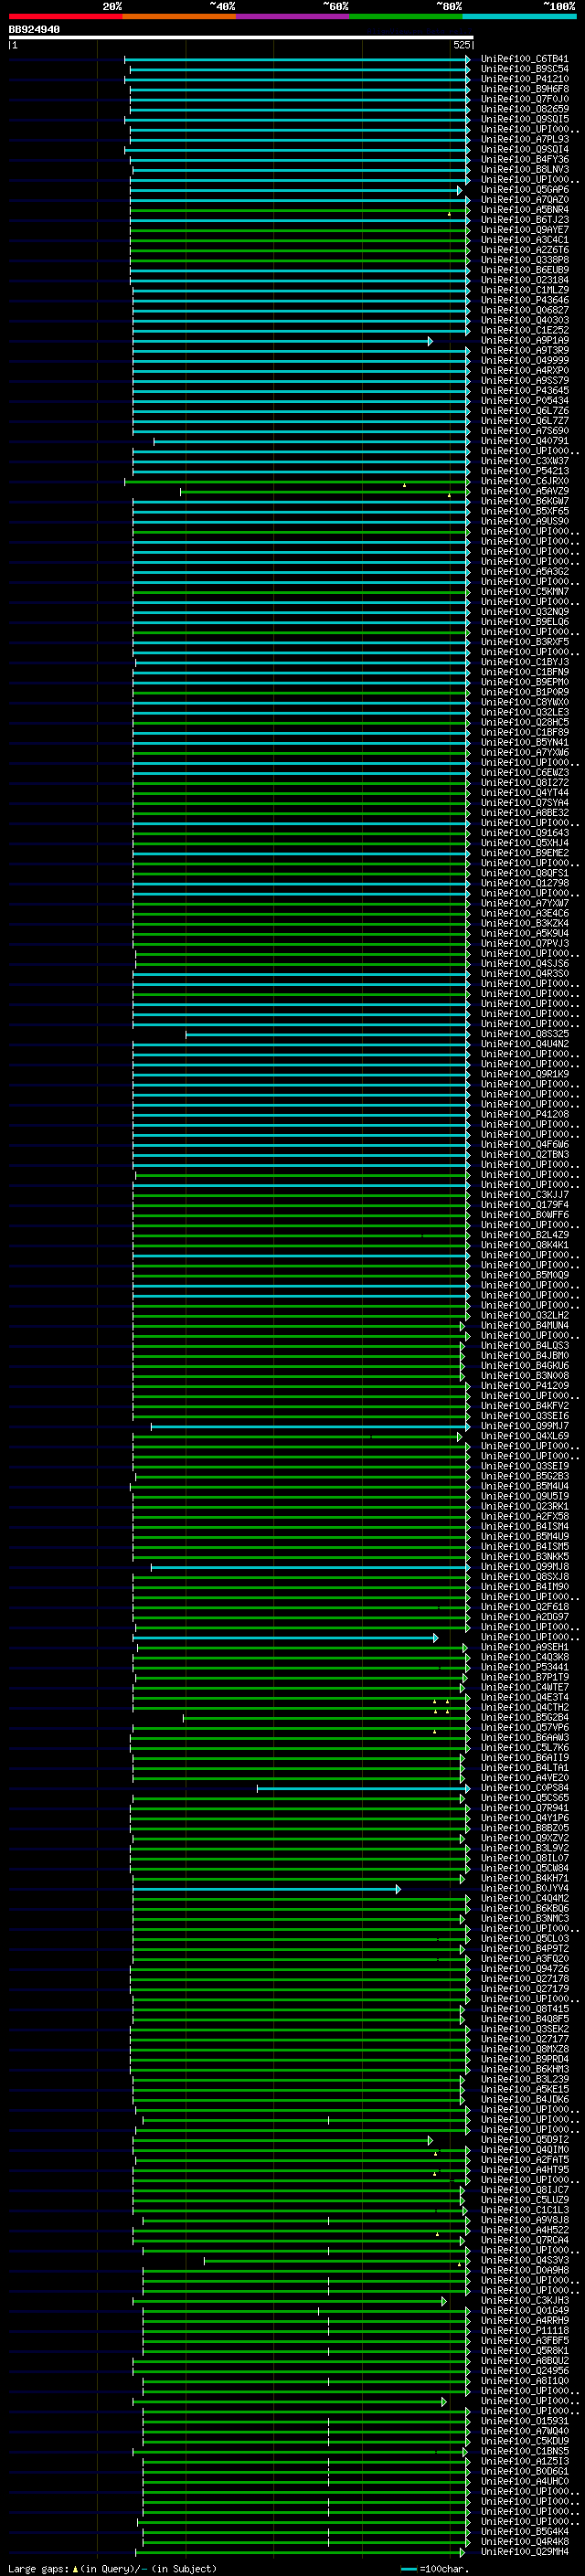Viewport: 585px width, 2576px height.
Task: Select the UniRef100_B4MUN4 label
Action: (525, 1326)
